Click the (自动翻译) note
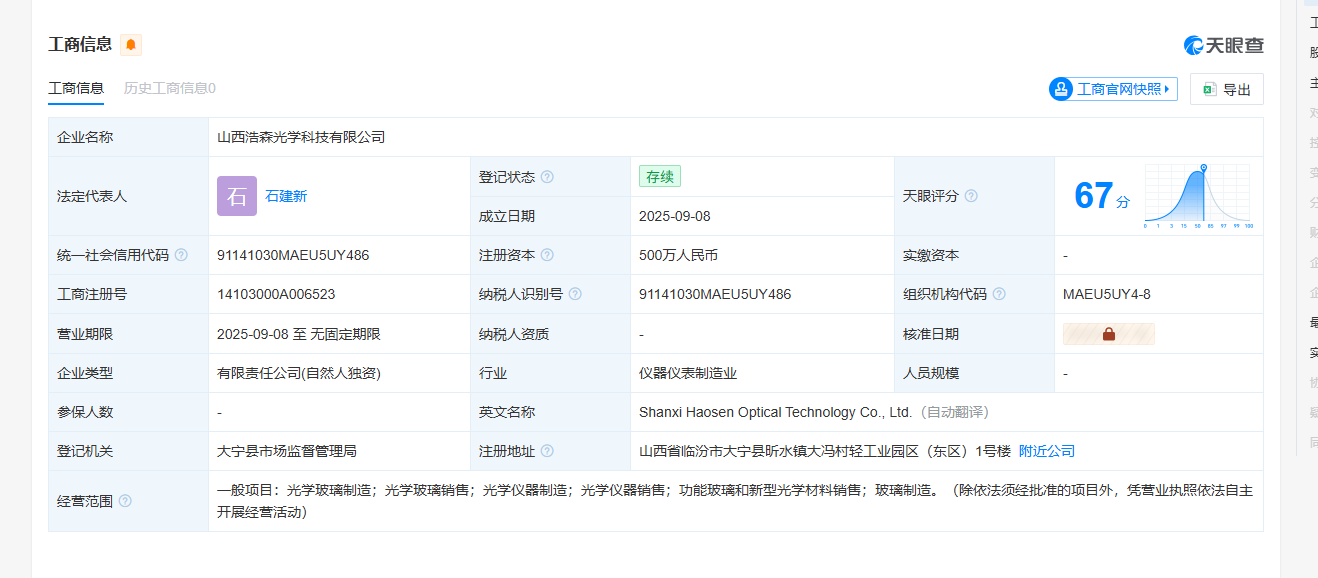The width and height of the screenshot is (1318, 578). click(x=954, y=412)
